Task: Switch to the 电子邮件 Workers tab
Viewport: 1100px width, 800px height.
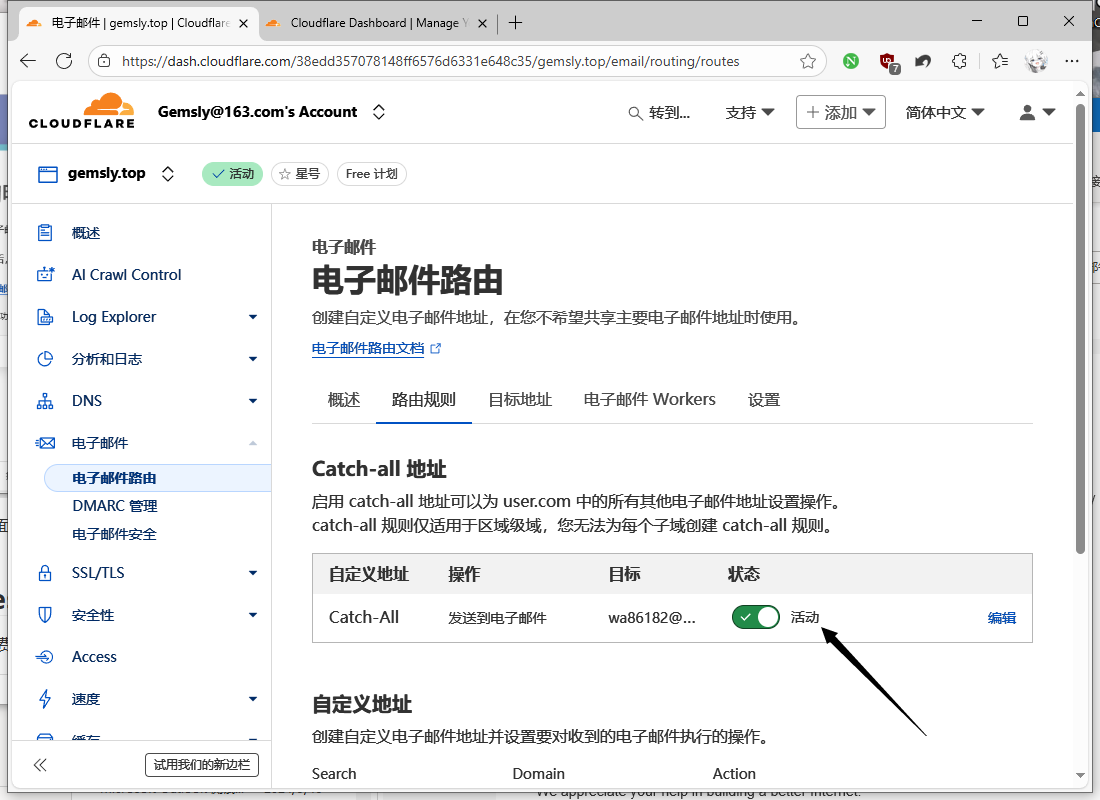Action: (649, 400)
